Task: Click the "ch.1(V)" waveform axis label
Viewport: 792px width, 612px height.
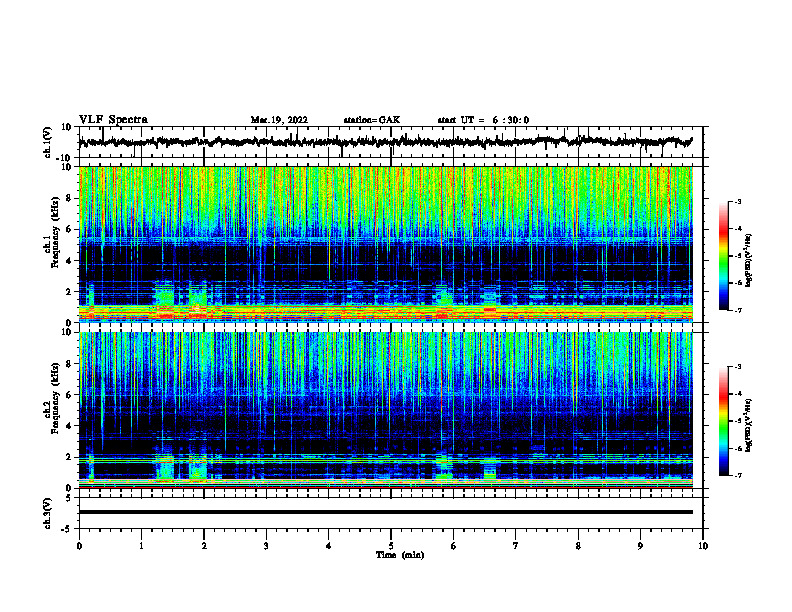Action: 48,142
